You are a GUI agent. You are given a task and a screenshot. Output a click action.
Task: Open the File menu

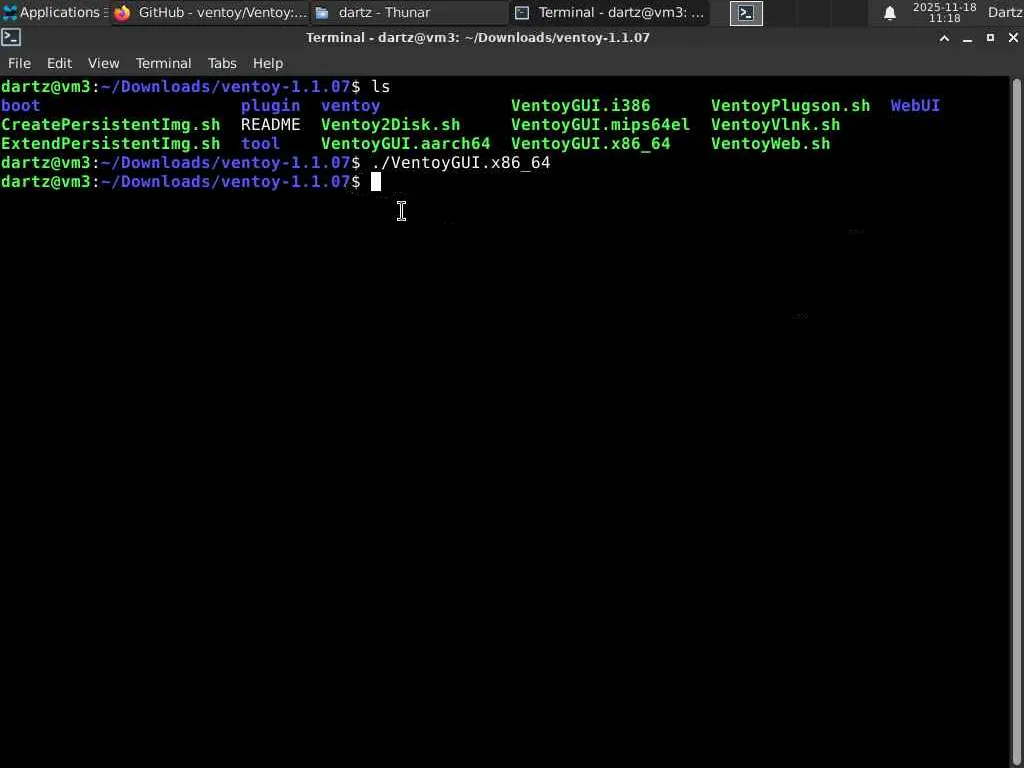(19, 63)
